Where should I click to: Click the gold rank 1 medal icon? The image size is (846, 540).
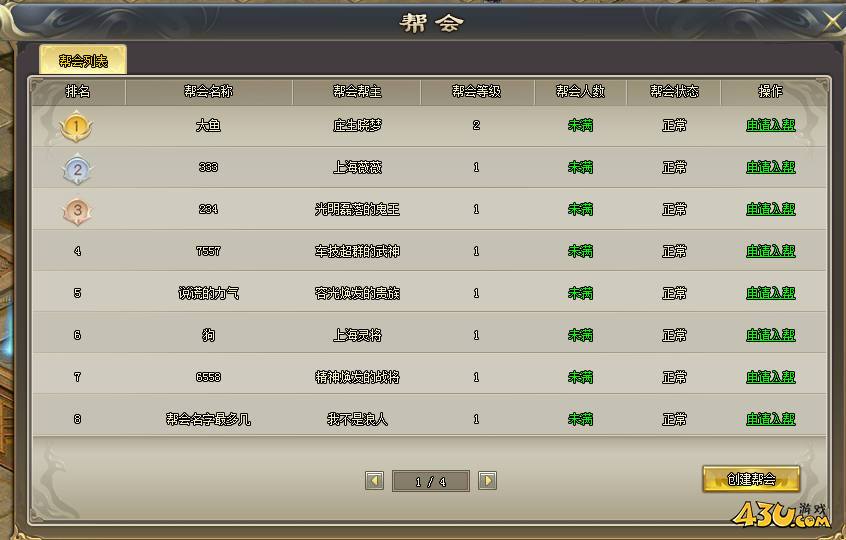click(x=76, y=127)
